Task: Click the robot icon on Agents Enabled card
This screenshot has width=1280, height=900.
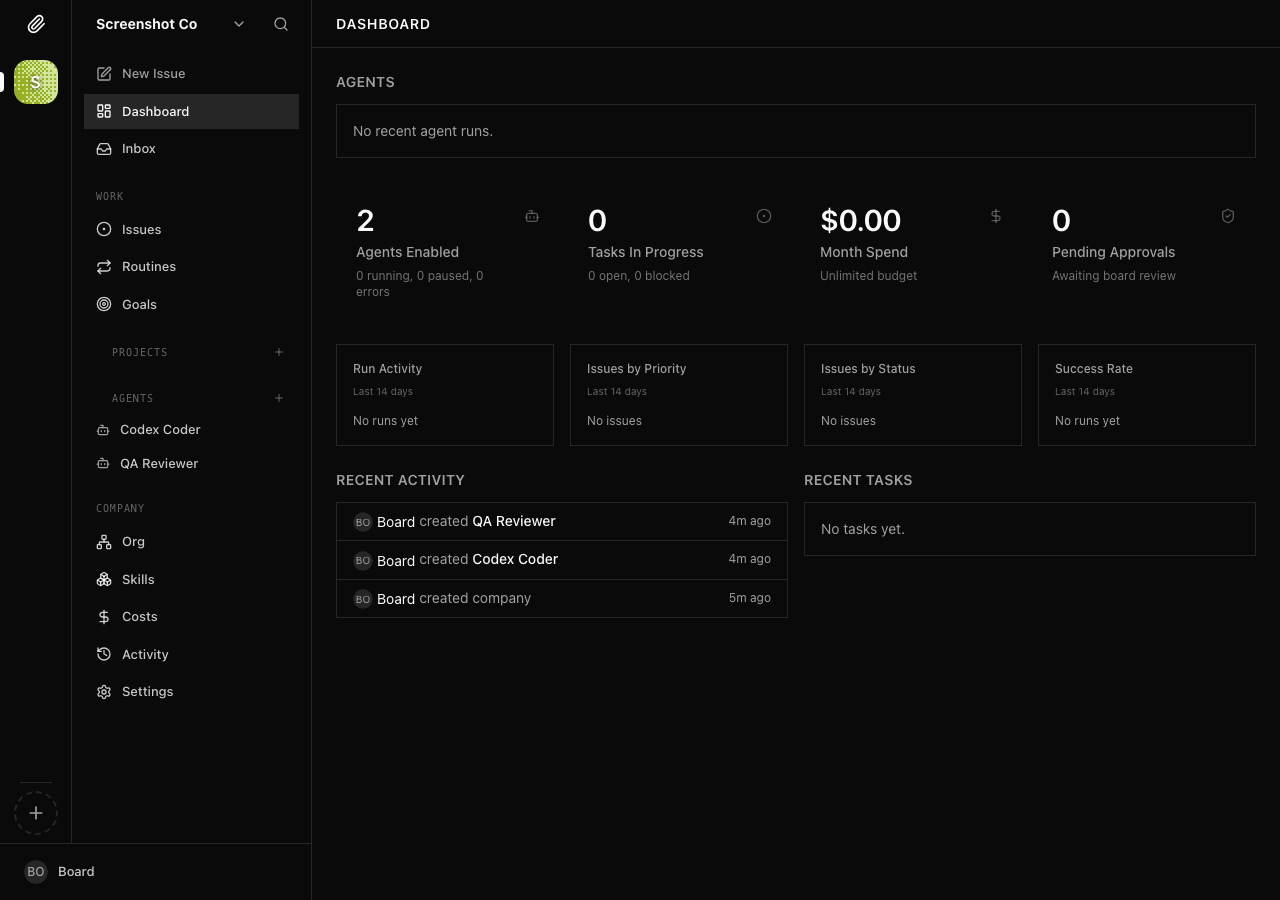Action: click(532, 216)
